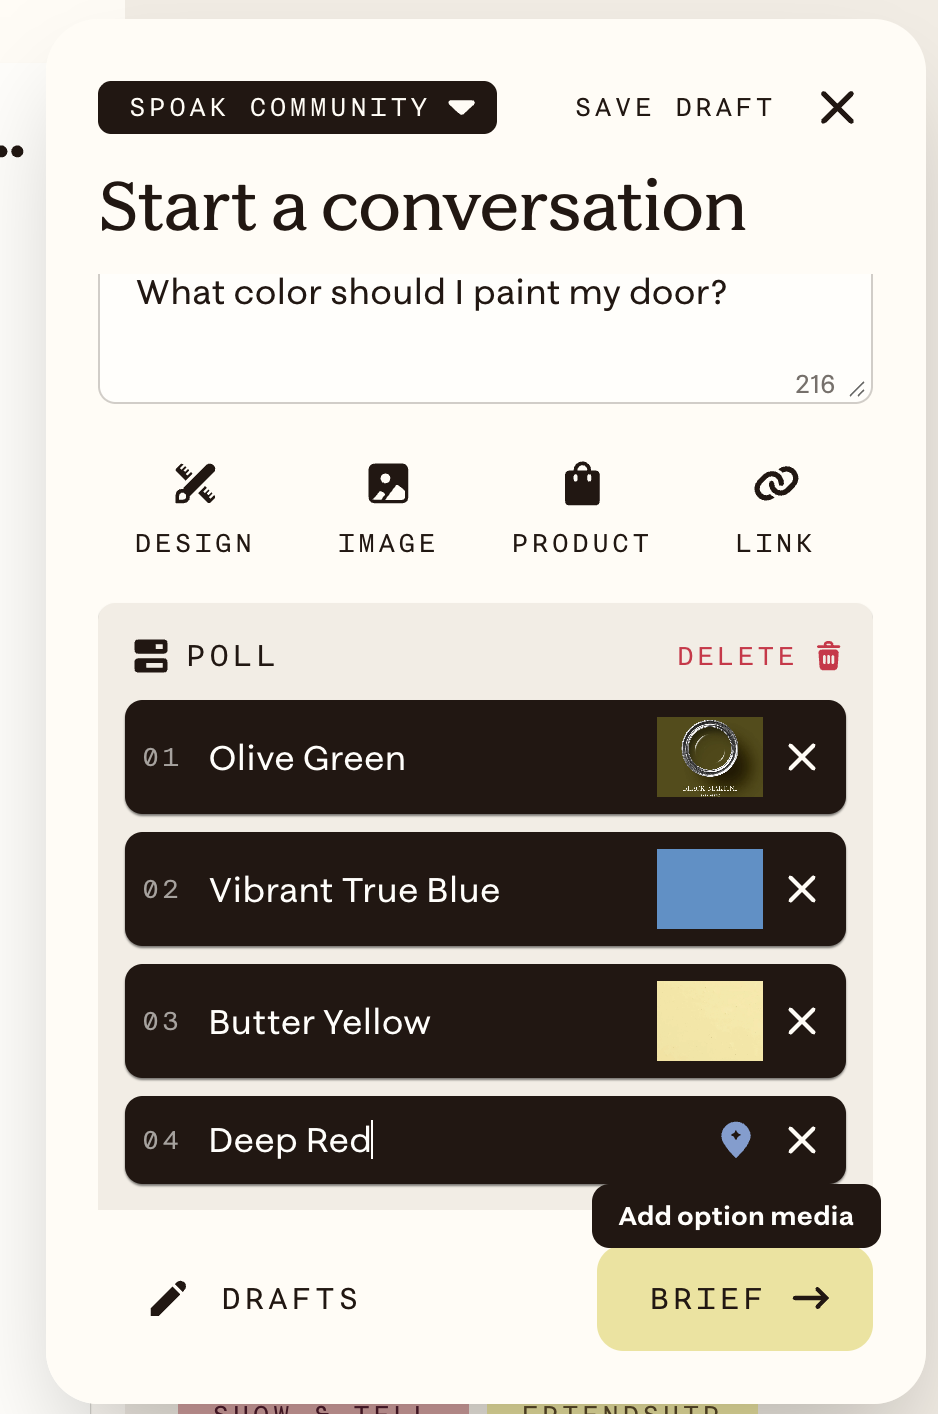The width and height of the screenshot is (938, 1414).
Task: Click Save Draft
Action: tap(675, 107)
